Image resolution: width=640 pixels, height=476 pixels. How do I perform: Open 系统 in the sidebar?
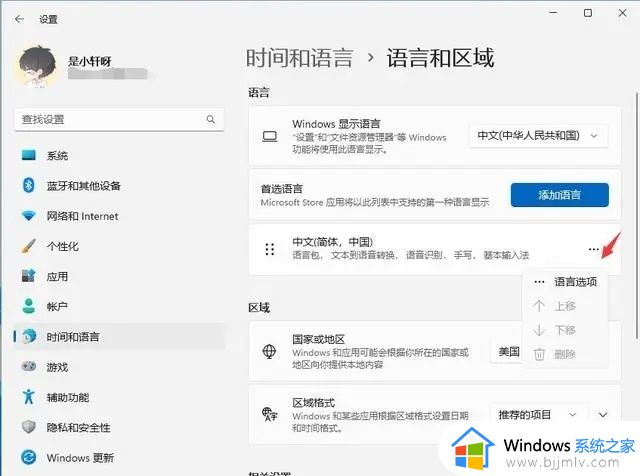119,156
